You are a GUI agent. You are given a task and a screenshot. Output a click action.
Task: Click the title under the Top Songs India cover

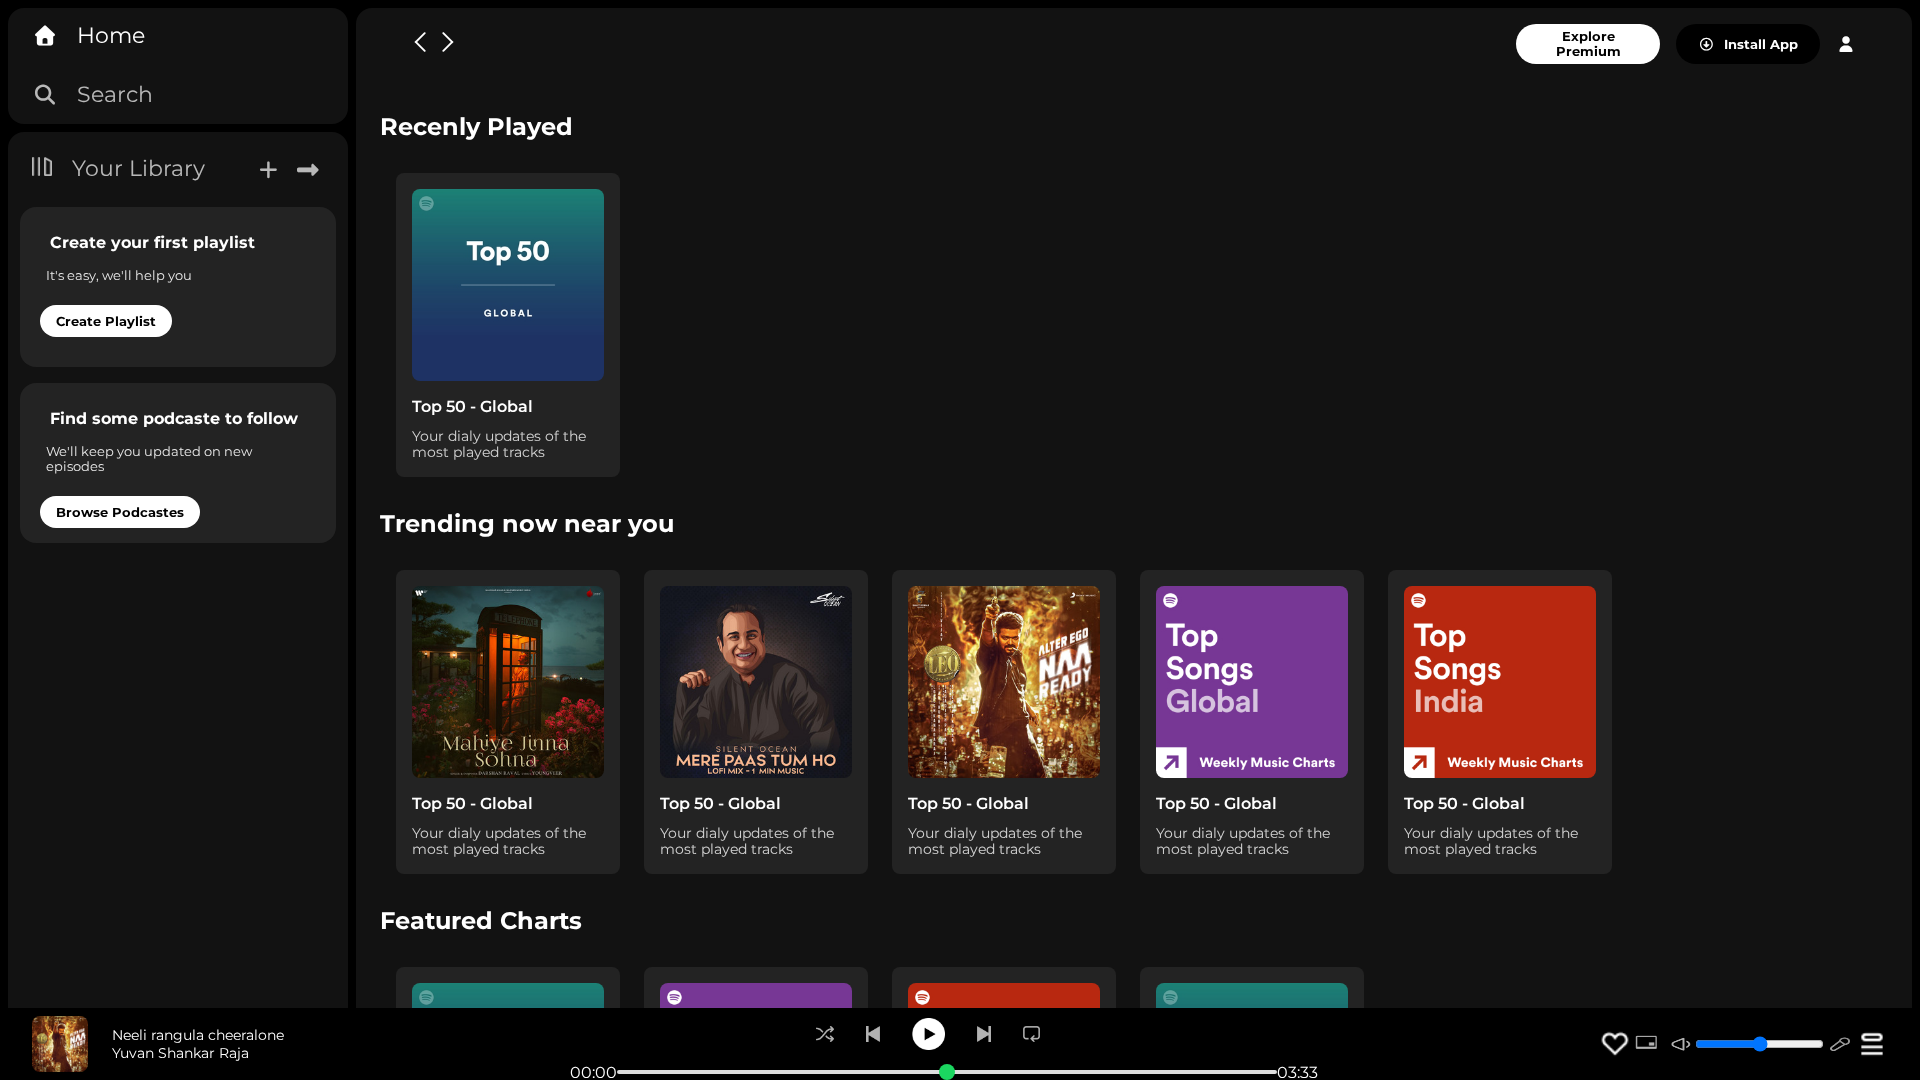point(1464,804)
